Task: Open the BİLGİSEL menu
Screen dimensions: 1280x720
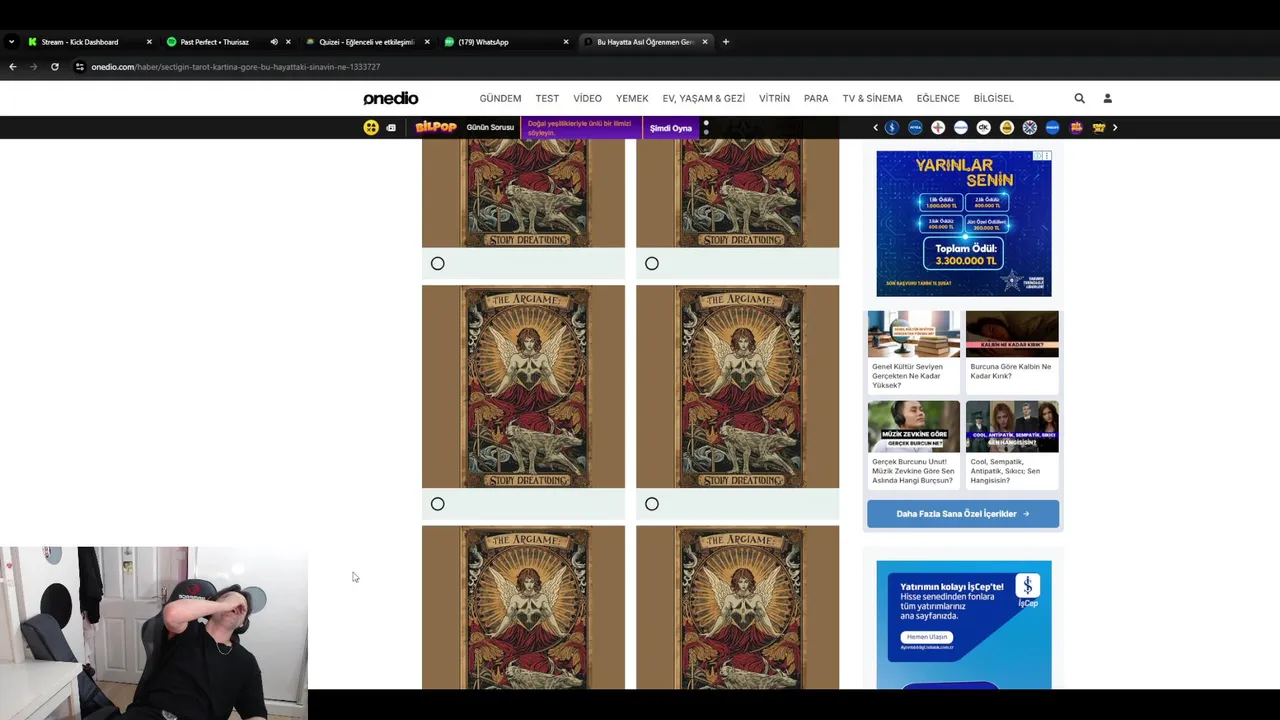Action: pyautogui.click(x=993, y=98)
